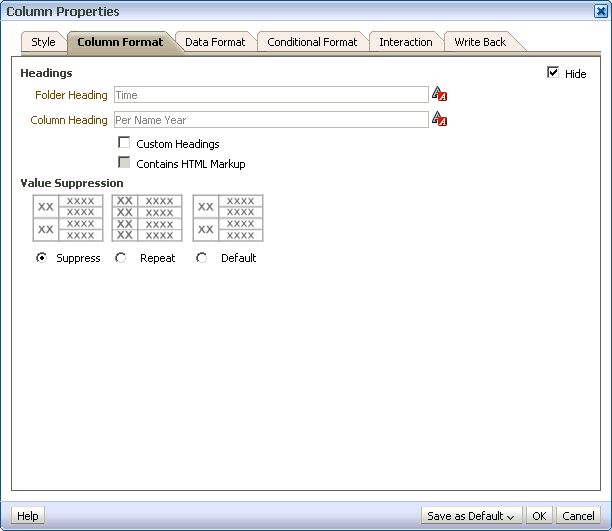Open the Interaction tab
Screen dimensions: 612x531
pos(406,42)
